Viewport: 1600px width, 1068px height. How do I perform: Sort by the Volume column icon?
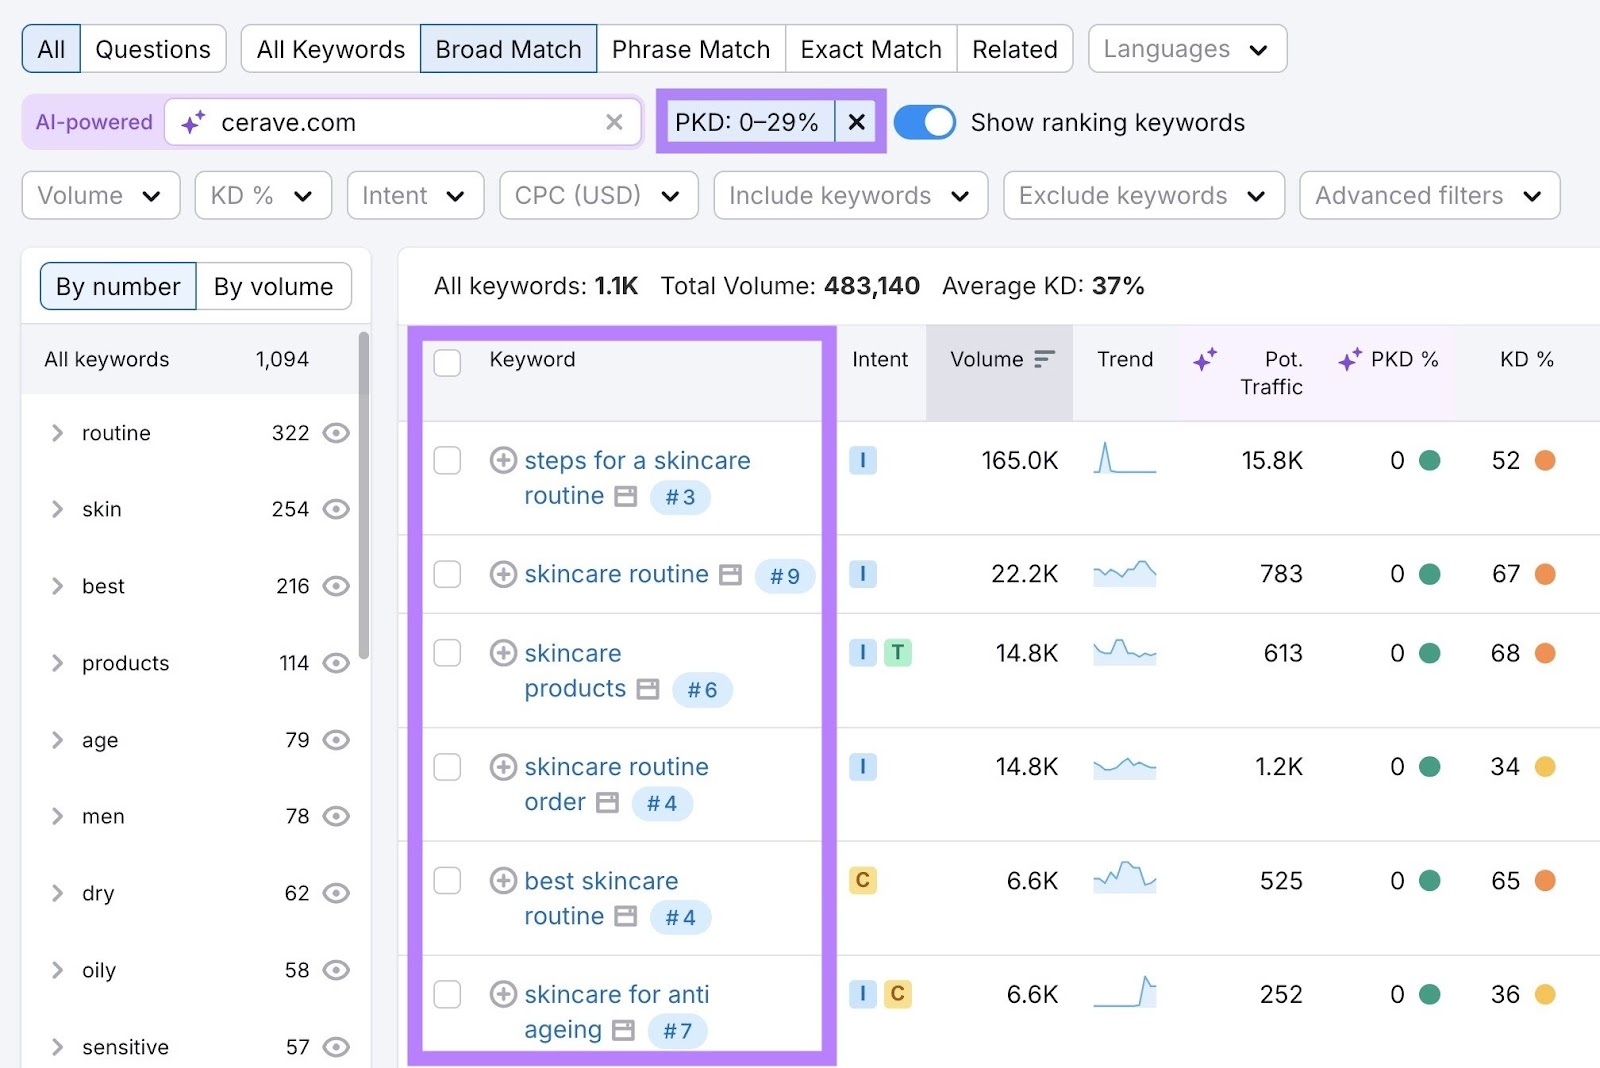coord(1044,358)
